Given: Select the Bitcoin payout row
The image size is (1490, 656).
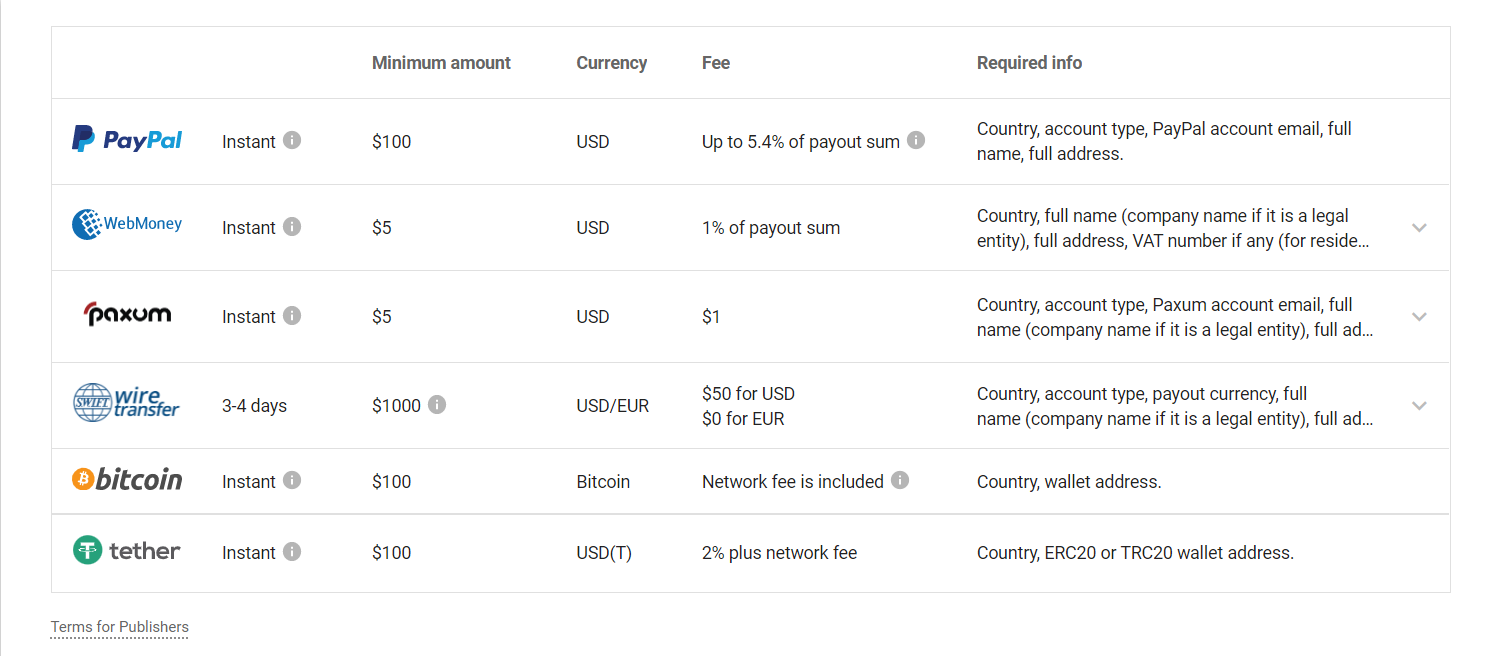Looking at the screenshot, I should tap(700, 480).
